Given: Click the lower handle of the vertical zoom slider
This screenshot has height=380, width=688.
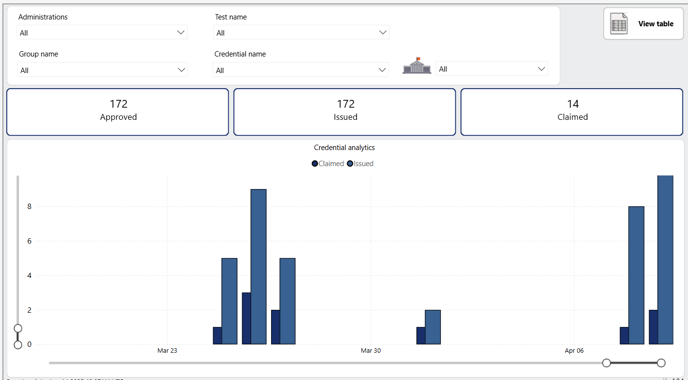Looking at the screenshot, I should click(18, 345).
